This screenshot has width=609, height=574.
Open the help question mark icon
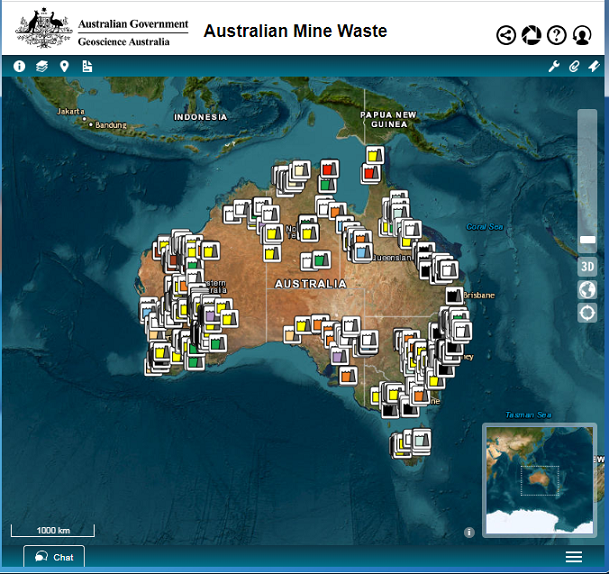[557, 35]
